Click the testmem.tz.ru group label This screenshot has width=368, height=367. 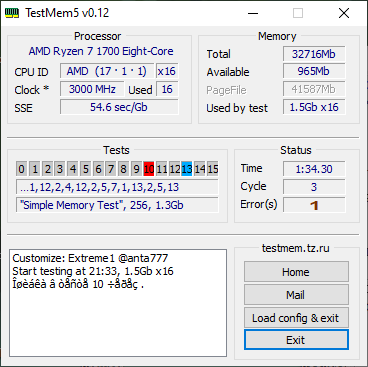coord(296,248)
